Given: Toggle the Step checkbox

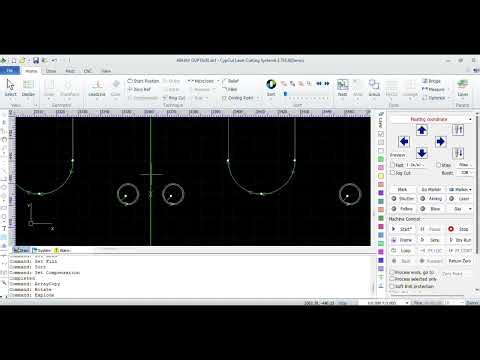Looking at the screenshot, I should pyautogui.click(x=439, y=165).
